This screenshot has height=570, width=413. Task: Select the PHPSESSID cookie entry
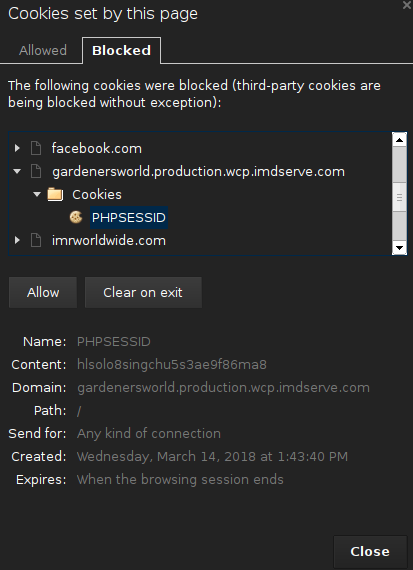(129, 217)
